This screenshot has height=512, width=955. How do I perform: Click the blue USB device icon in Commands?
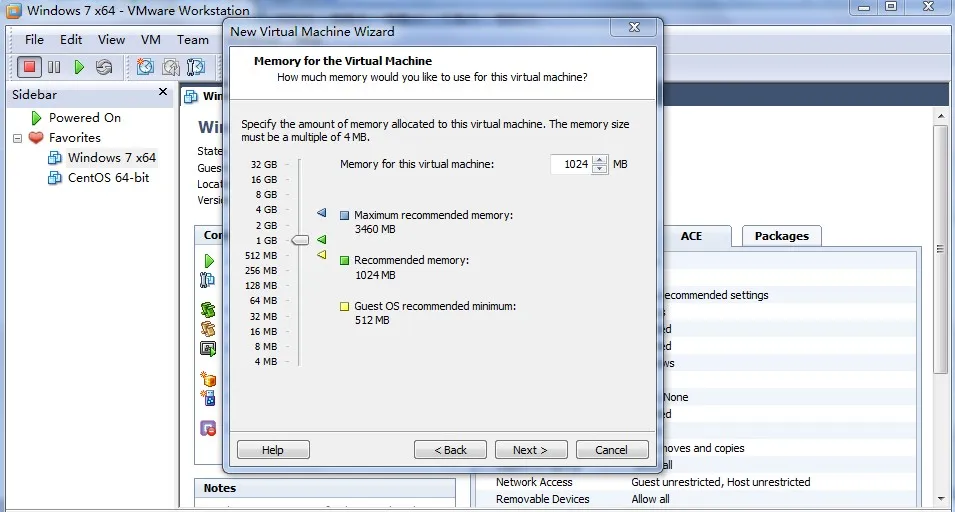pos(208,398)
